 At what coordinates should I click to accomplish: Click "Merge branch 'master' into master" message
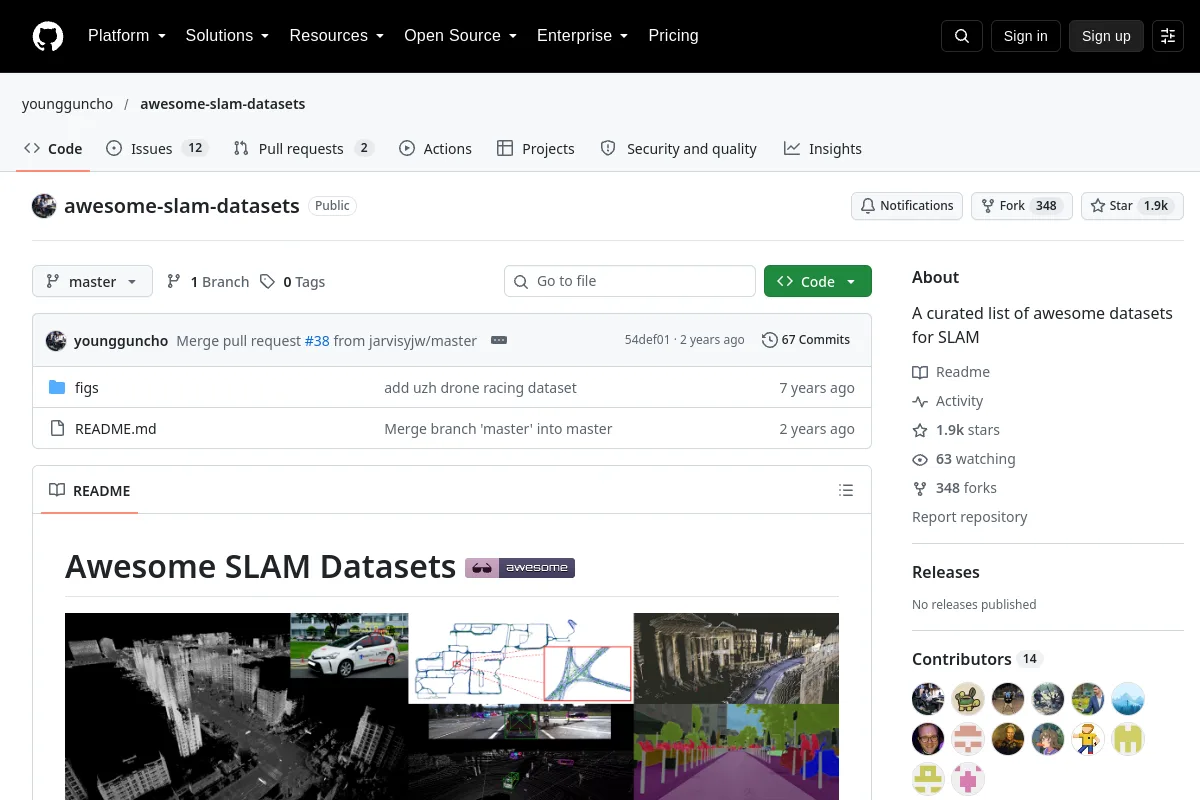(x=498, y=429)
